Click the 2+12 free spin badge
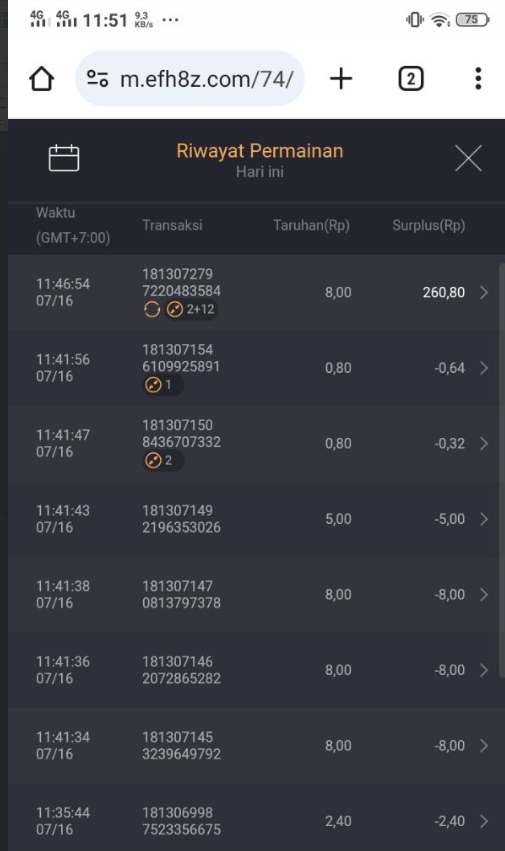 point(191,309)
